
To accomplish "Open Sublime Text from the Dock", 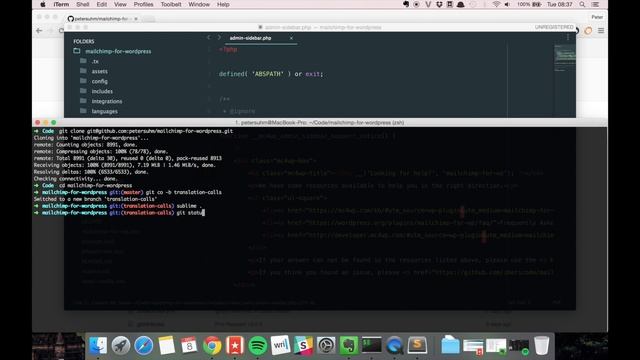I will (x=417, y=345).
